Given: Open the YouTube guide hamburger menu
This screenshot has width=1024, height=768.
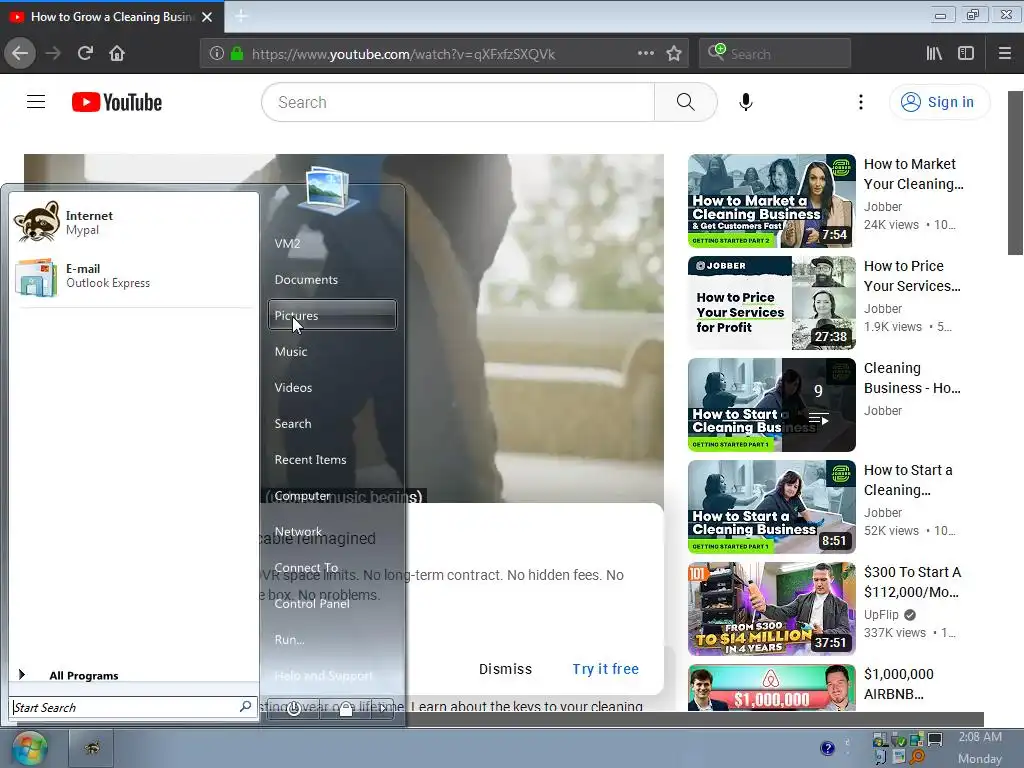Looking at the screenshot, I should (x=36, y=102).
